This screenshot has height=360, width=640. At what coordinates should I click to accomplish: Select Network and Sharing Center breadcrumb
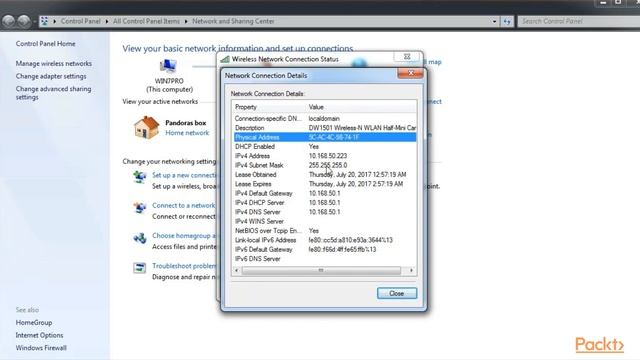pos(233,21)
